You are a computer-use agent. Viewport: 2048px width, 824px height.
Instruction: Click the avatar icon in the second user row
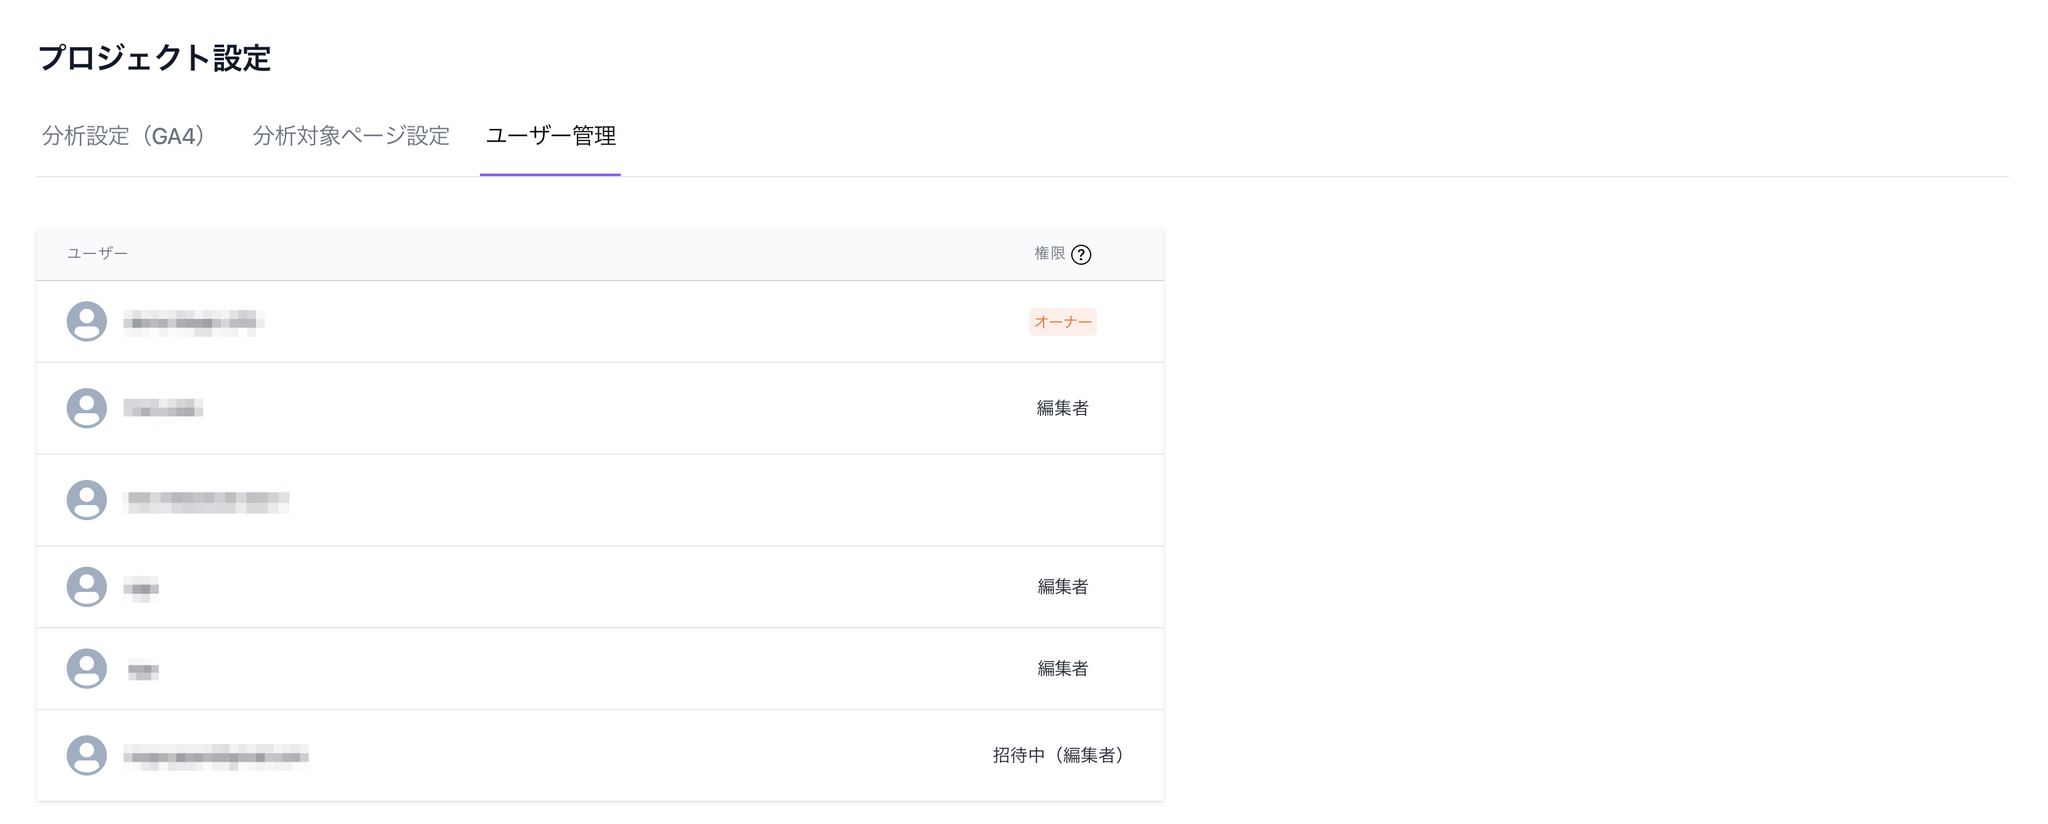[87, 408]
